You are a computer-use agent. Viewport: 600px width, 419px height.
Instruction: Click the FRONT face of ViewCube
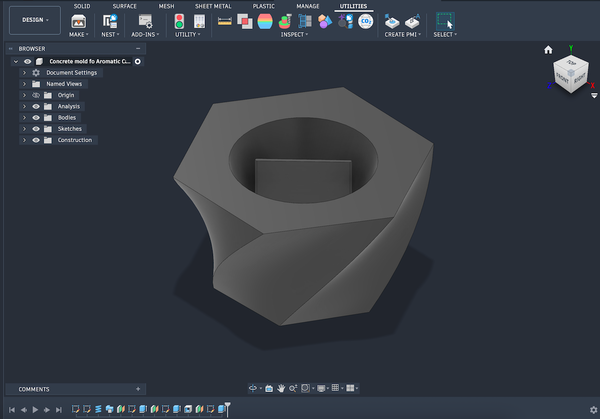pos(562,78)
